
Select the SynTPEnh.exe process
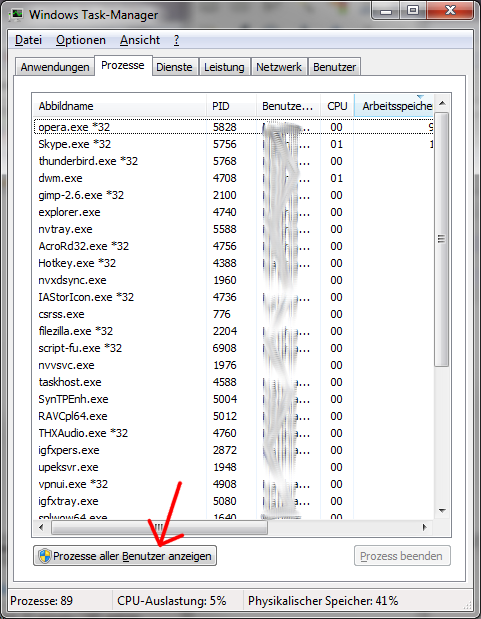(x=233, y=399)
